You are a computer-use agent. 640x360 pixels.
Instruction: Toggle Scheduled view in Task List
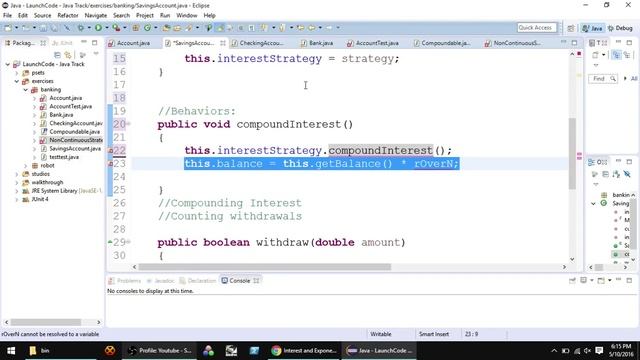[627, 55]
